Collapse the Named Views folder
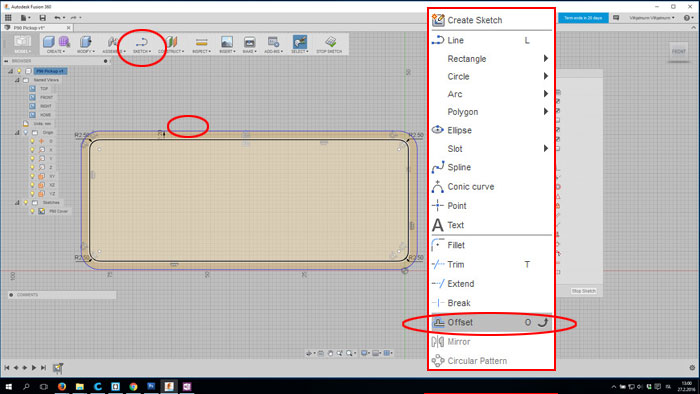 pos(17,80)
